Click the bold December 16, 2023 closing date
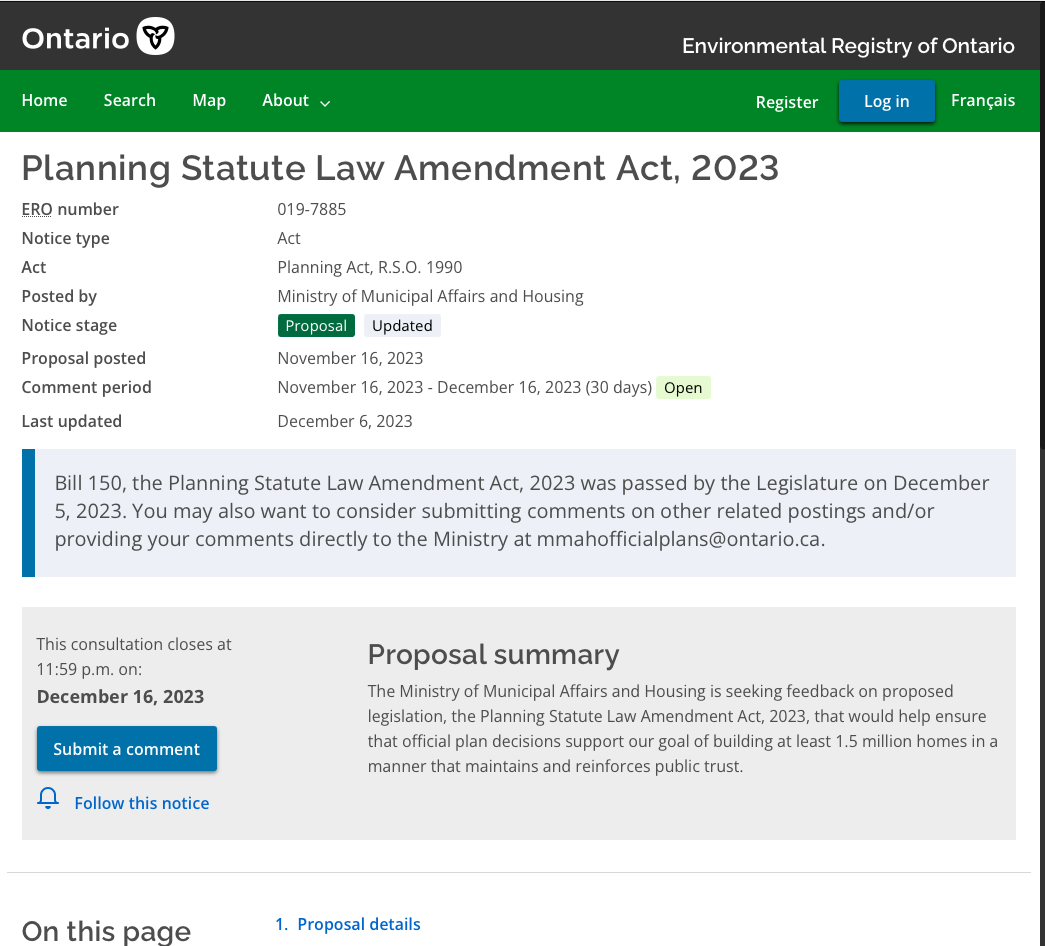The image size is (1045, 946). pyautogui.click(x=120, y=697)
